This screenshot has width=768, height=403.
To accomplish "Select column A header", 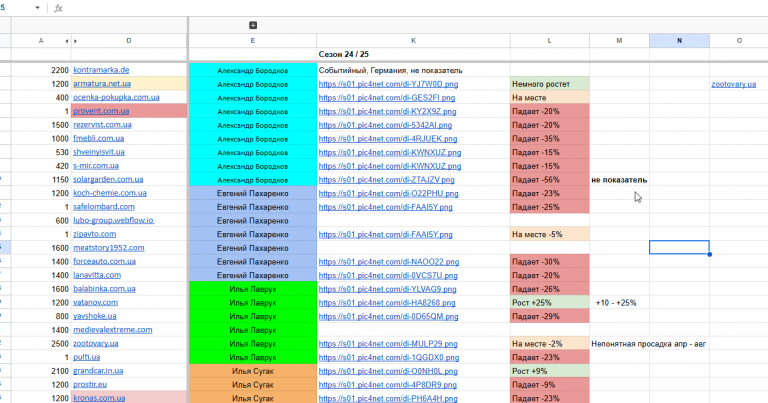I will [41, 41].
